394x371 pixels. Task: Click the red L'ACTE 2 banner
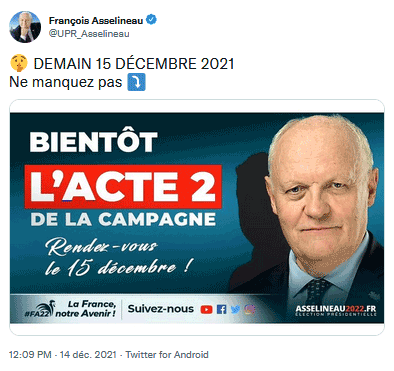(x=123, y=187)
